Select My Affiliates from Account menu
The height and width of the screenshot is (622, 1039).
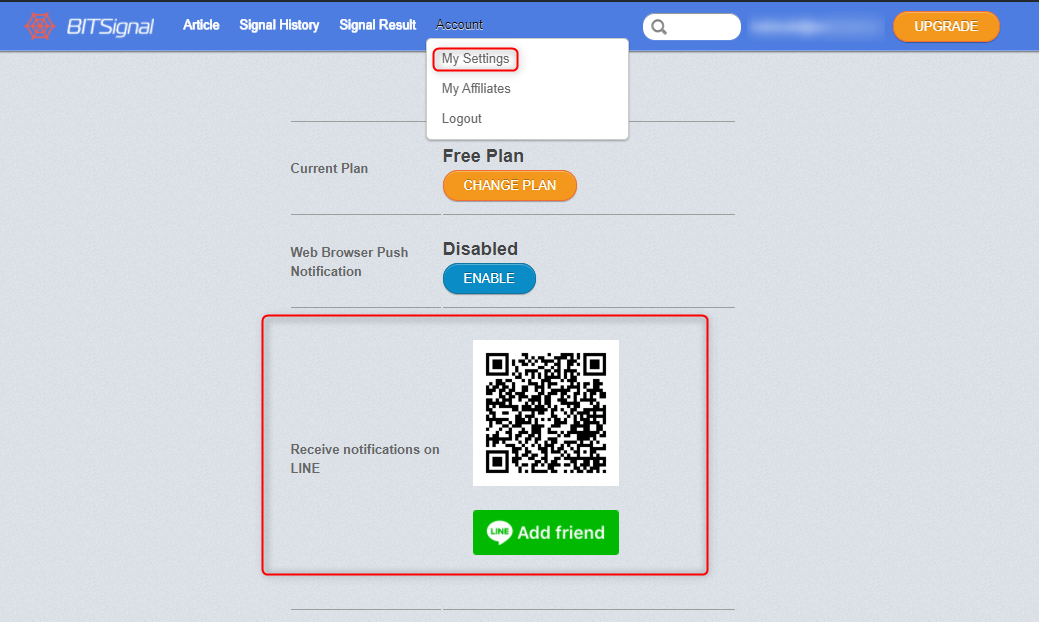(x=476, y=89)
